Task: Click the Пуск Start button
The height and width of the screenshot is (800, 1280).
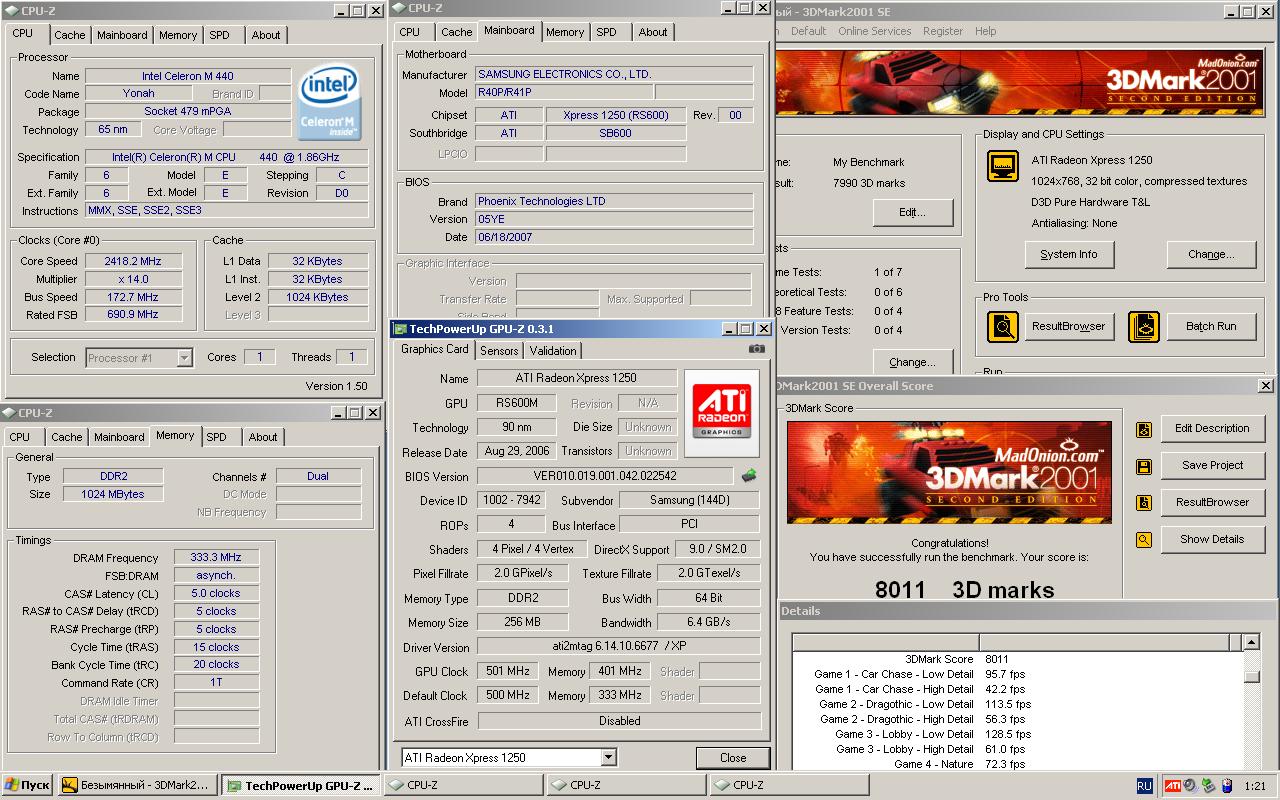Action: pyautogui.click(x=28, y=786)
